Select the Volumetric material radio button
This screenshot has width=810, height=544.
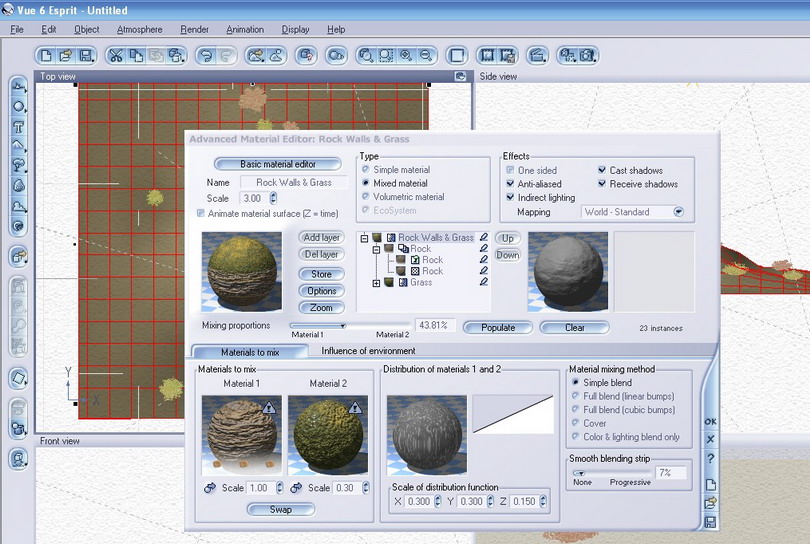(366, 196)
